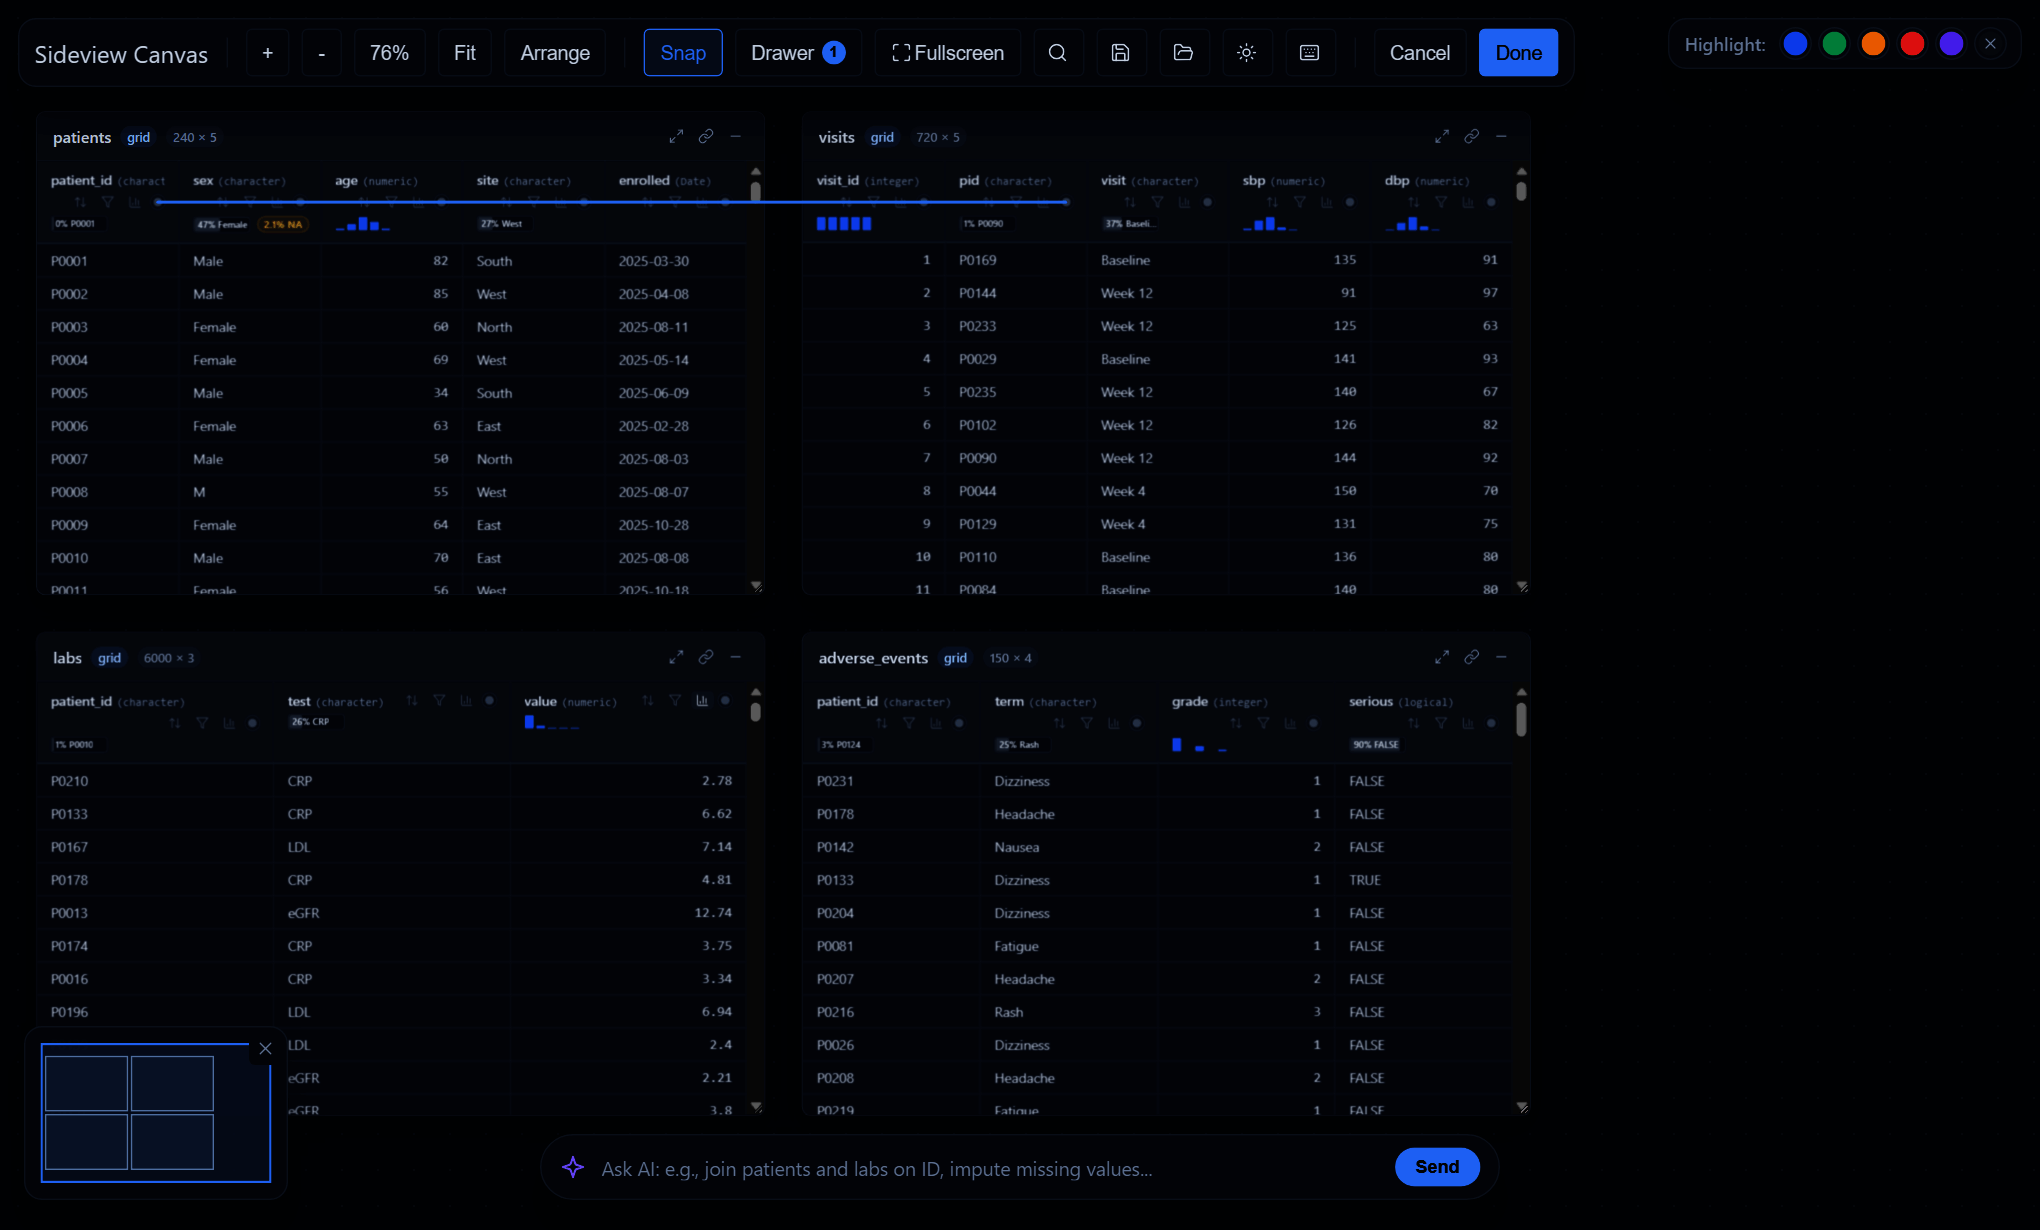2040x1230 pixels.
Task: Filter the visits dbp column
Action: [x=1441, y=202]
